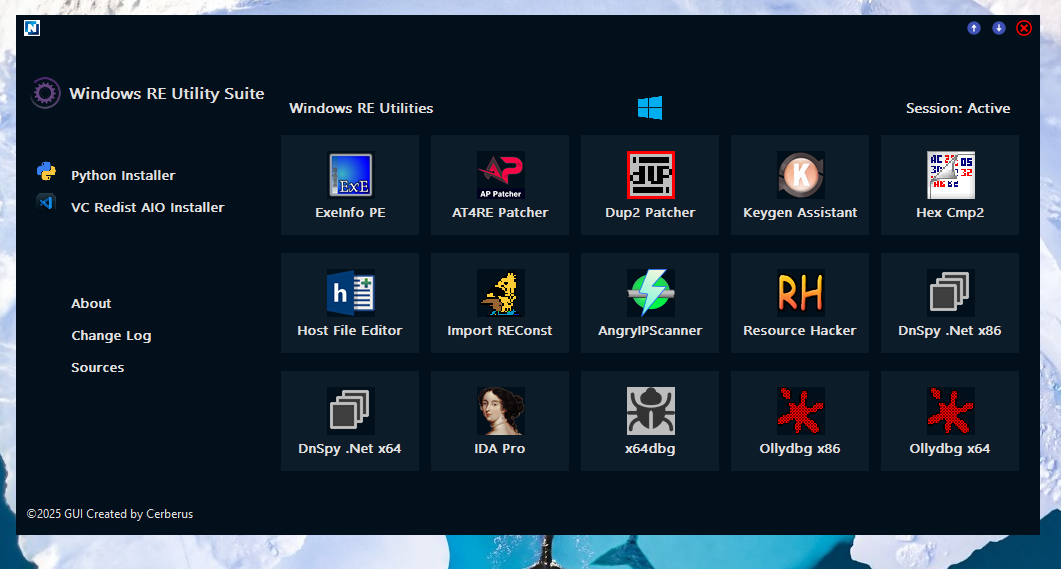The height and width of the screenshot is (569, 1061).
Task: Open IDA Pro portrait icon
Action: click(x=500, y=411)
